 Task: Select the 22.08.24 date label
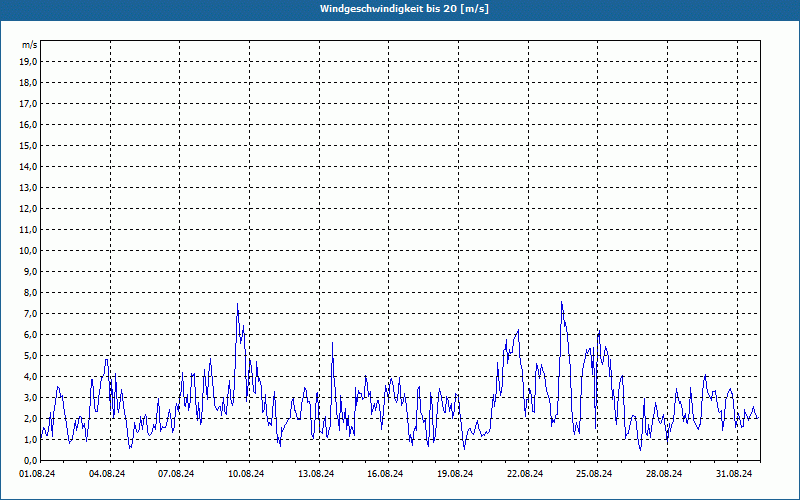tap(525, 474)
